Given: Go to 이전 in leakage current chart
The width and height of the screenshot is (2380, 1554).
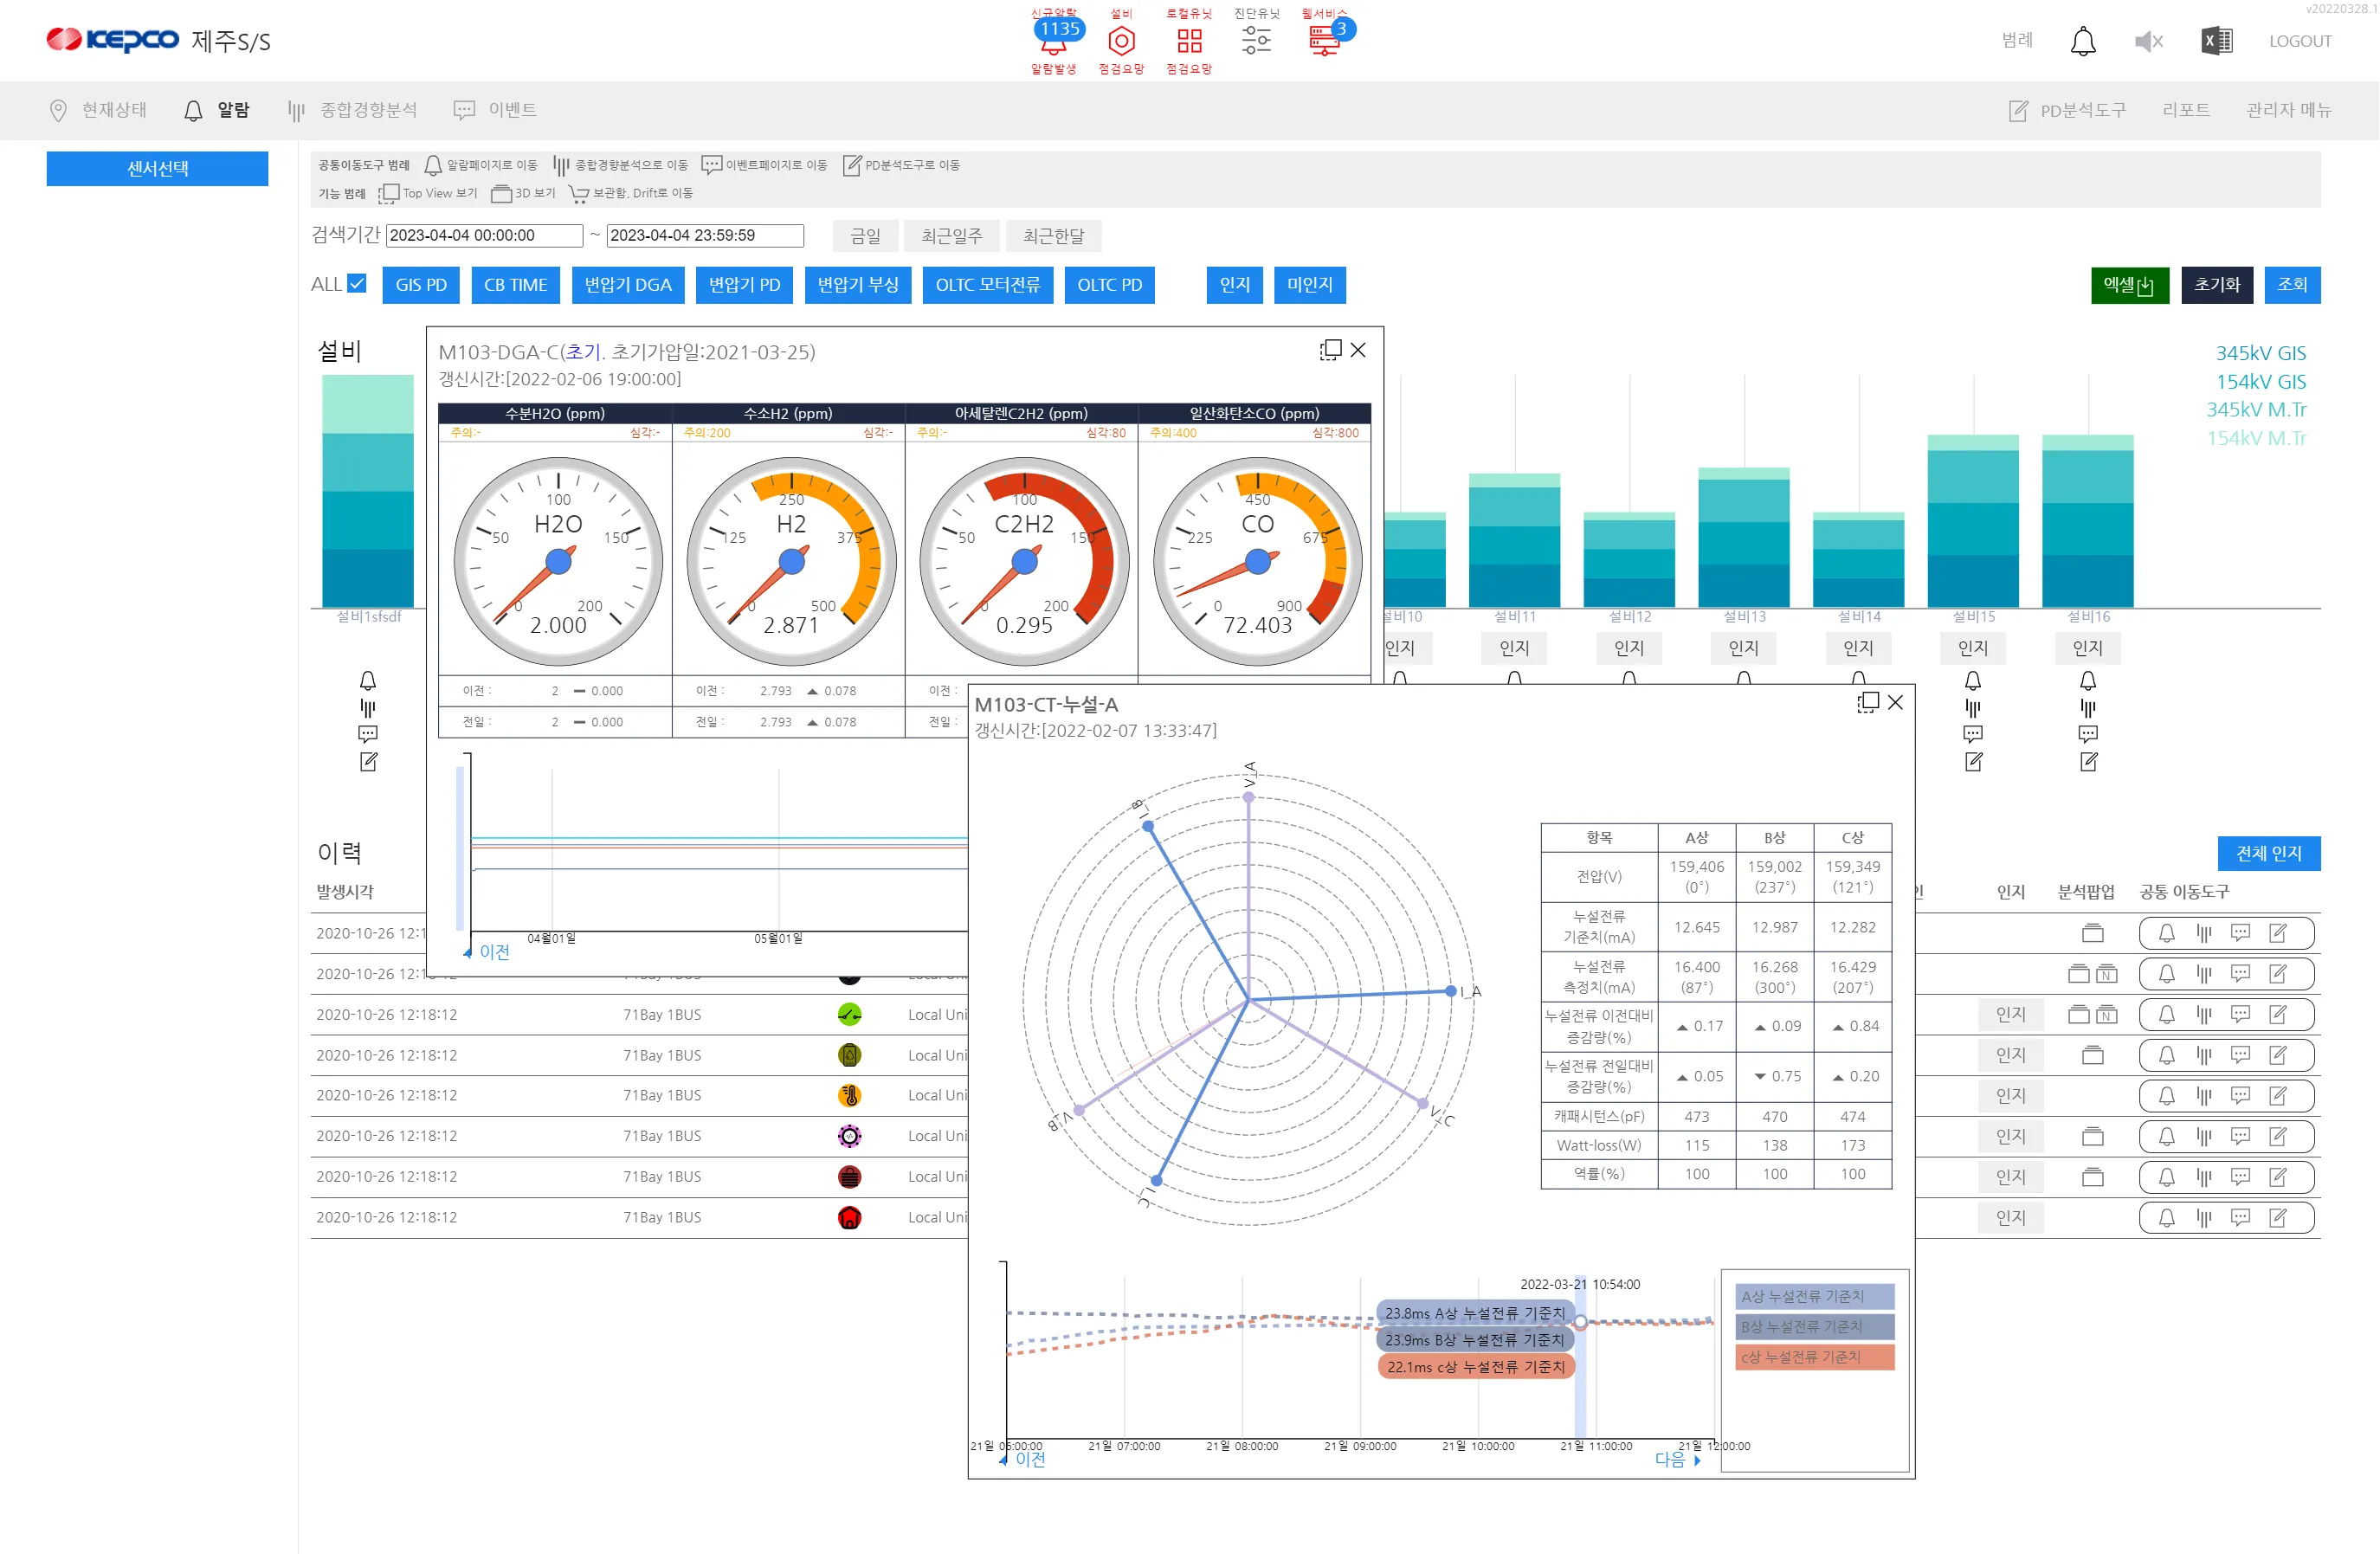Looking at the screenshot, I should point(1024,1460).
